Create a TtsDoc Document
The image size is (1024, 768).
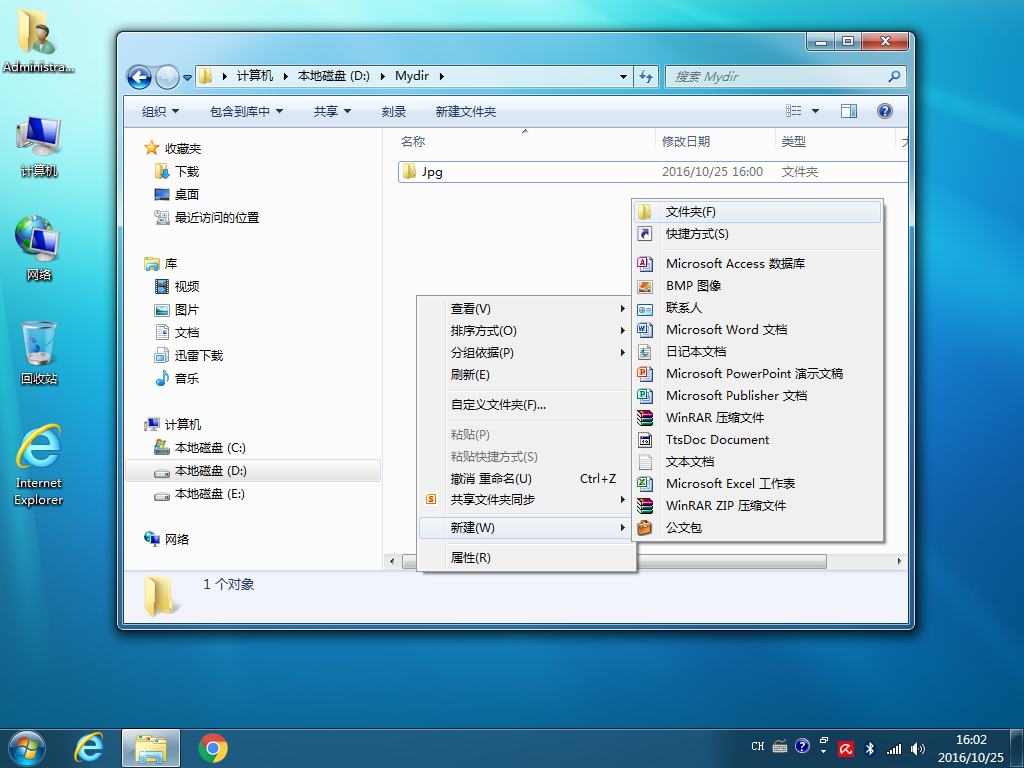pos(758,440)
